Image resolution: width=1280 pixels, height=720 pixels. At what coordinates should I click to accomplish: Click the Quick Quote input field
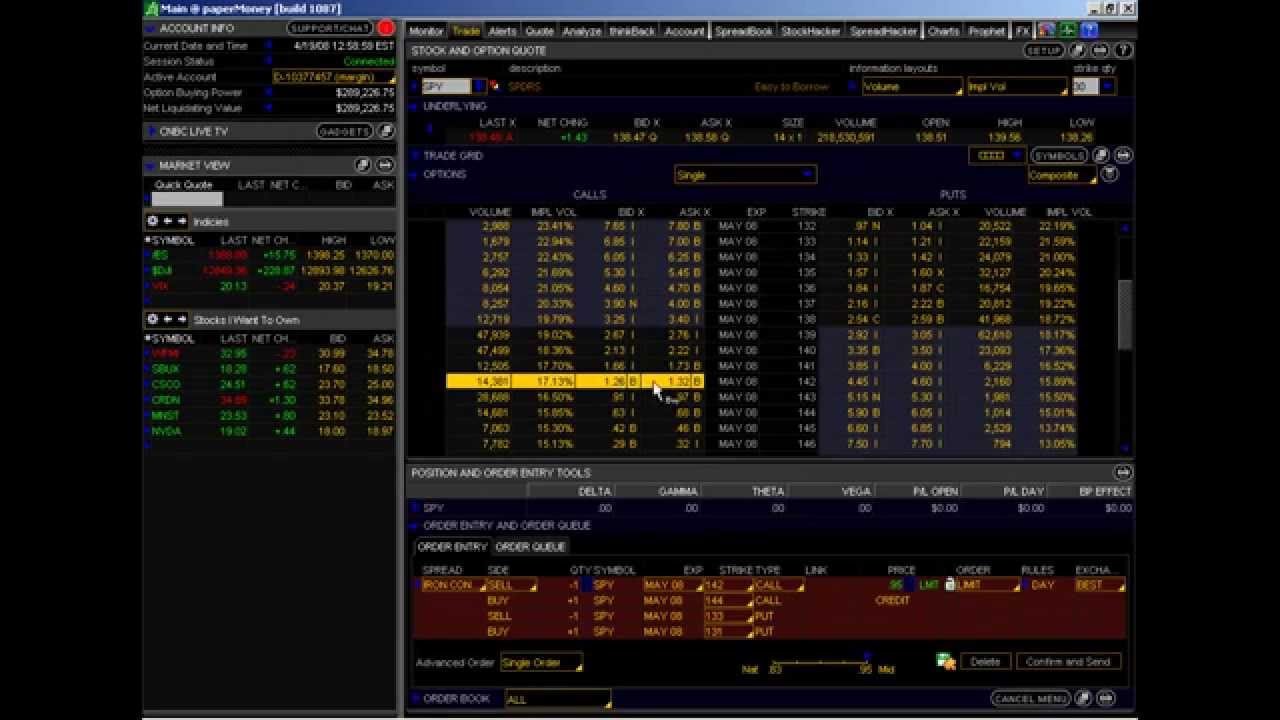pyautogui.click(x=187, y=199)
